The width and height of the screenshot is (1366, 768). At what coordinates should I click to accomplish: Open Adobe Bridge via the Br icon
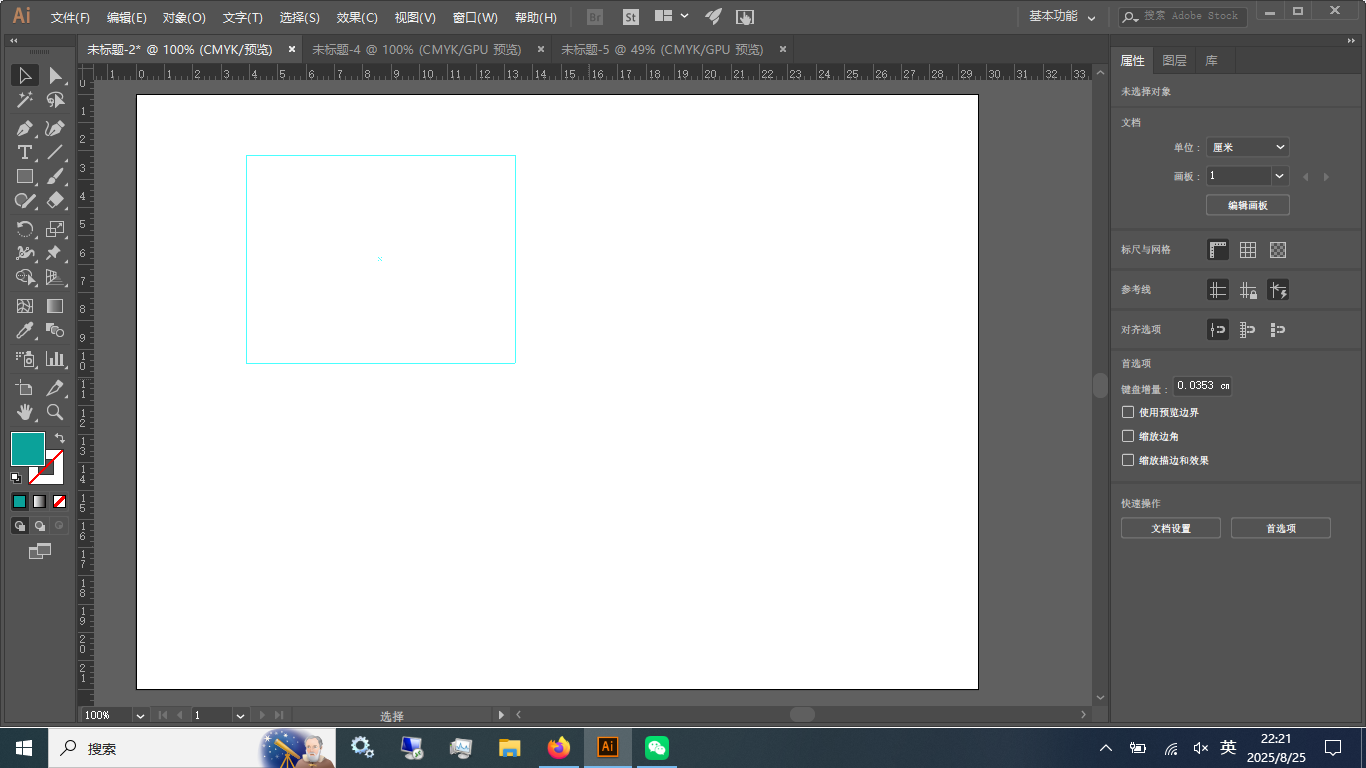coord(595,17)
